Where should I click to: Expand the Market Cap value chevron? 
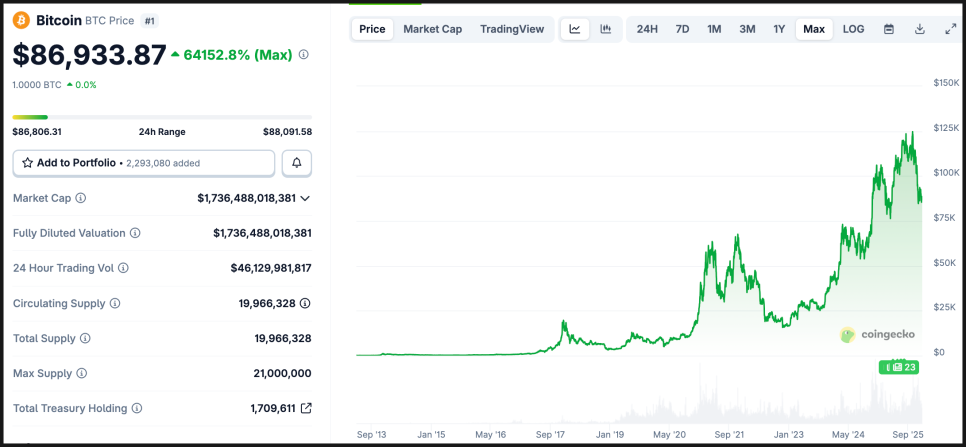click(305, 198)
